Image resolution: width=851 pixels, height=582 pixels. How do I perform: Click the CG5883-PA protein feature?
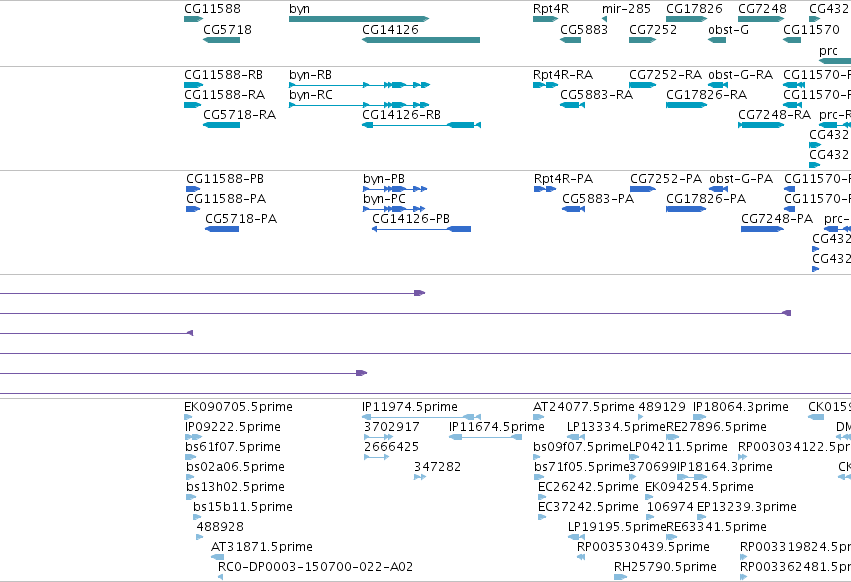[573, 209]
